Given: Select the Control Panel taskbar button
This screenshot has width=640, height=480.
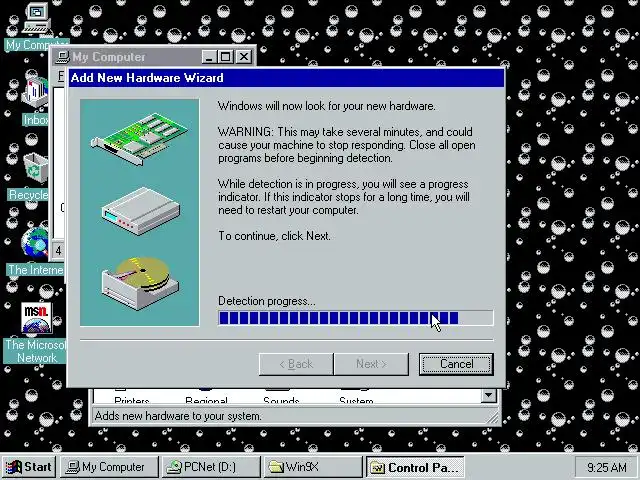Looking at the screenshot, I should point(415,467).
